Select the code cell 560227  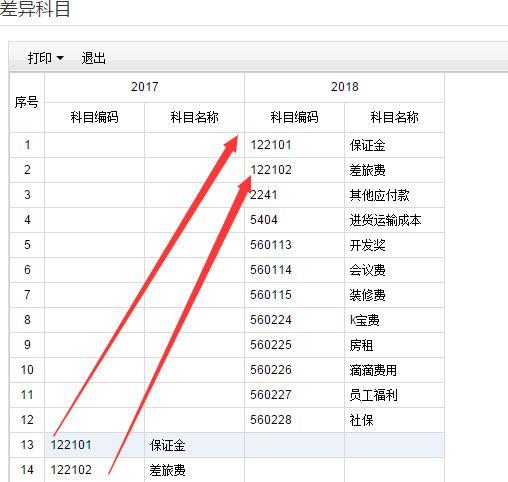pyautogui.click(x=294, y=395)
